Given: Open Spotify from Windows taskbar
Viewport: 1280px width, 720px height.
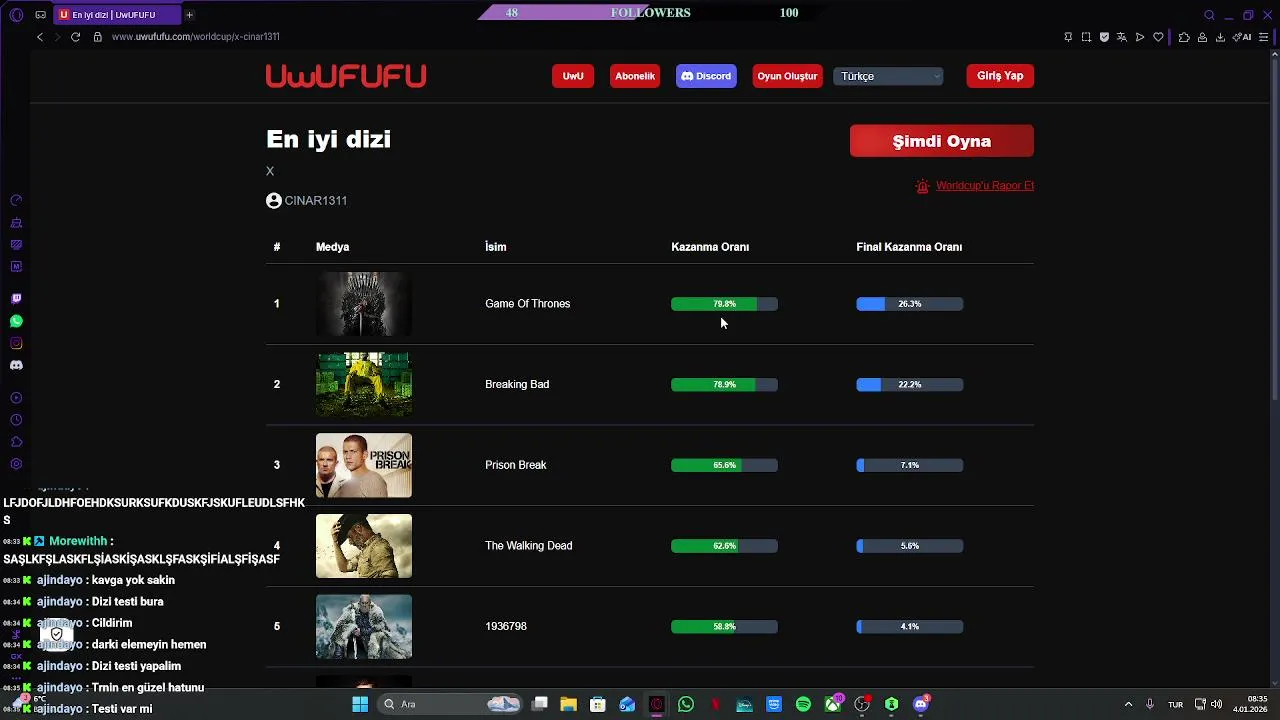Looking at the screenshot, I should click(803, 704).
